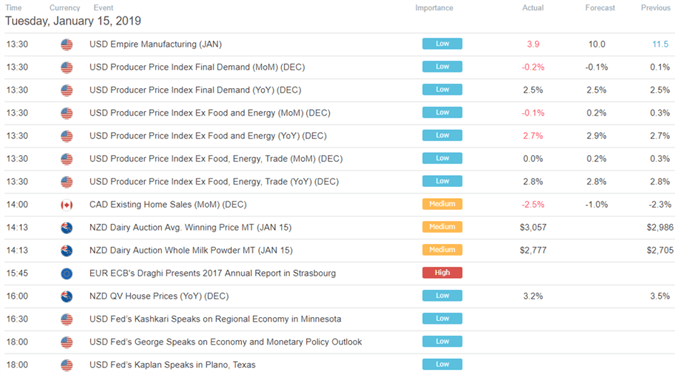The height and width of the screenshot is (375, 680).
Task: Open Fed's Kaplan Speaks in Plano, Texas event
Action: (x=172, y=365)
